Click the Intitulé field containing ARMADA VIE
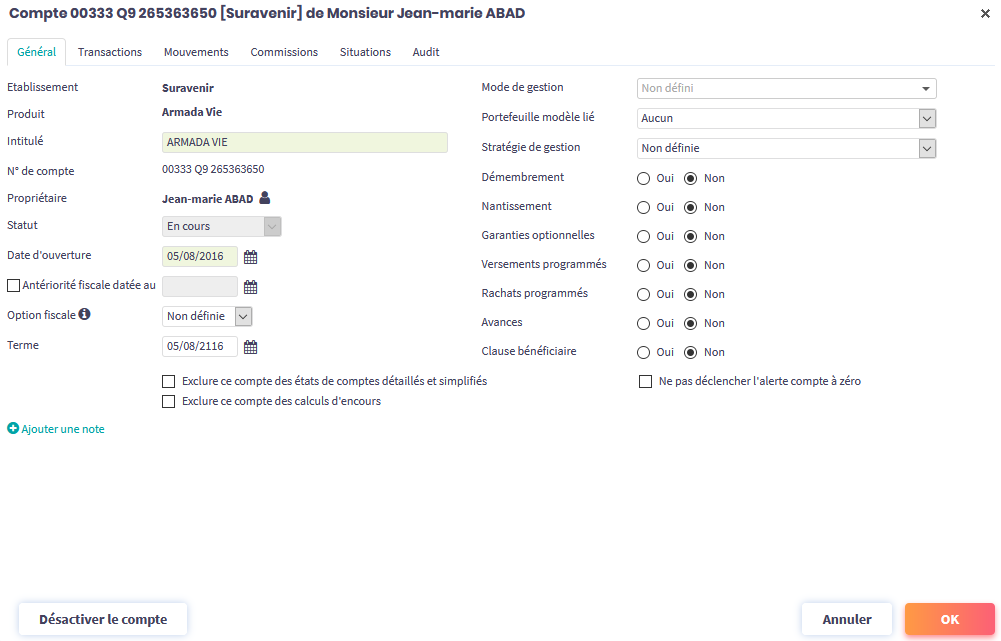 [x=304, y=142]
